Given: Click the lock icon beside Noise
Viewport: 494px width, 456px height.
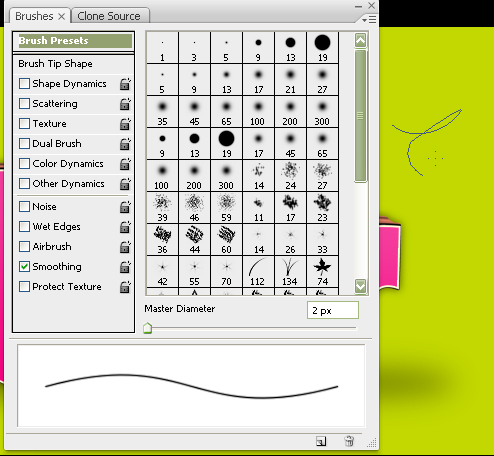Looking at the screenshot, I should tap(125, 207).
